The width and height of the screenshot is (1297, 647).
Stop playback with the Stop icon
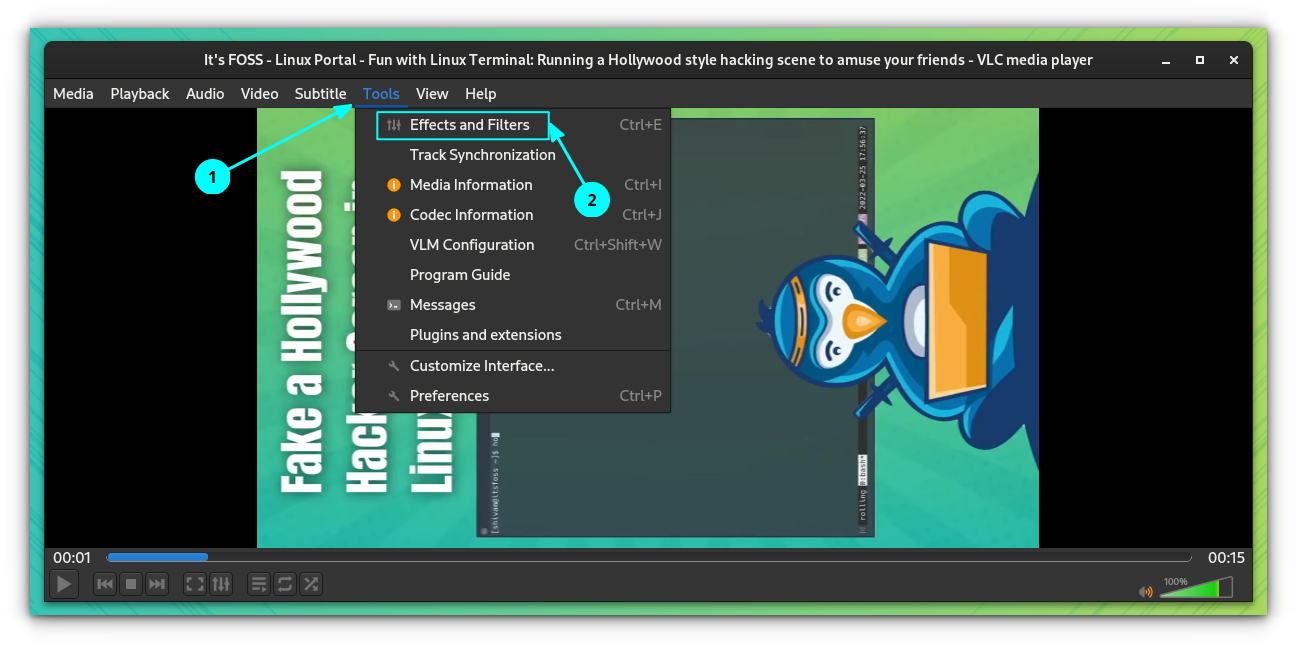[131, 583]
